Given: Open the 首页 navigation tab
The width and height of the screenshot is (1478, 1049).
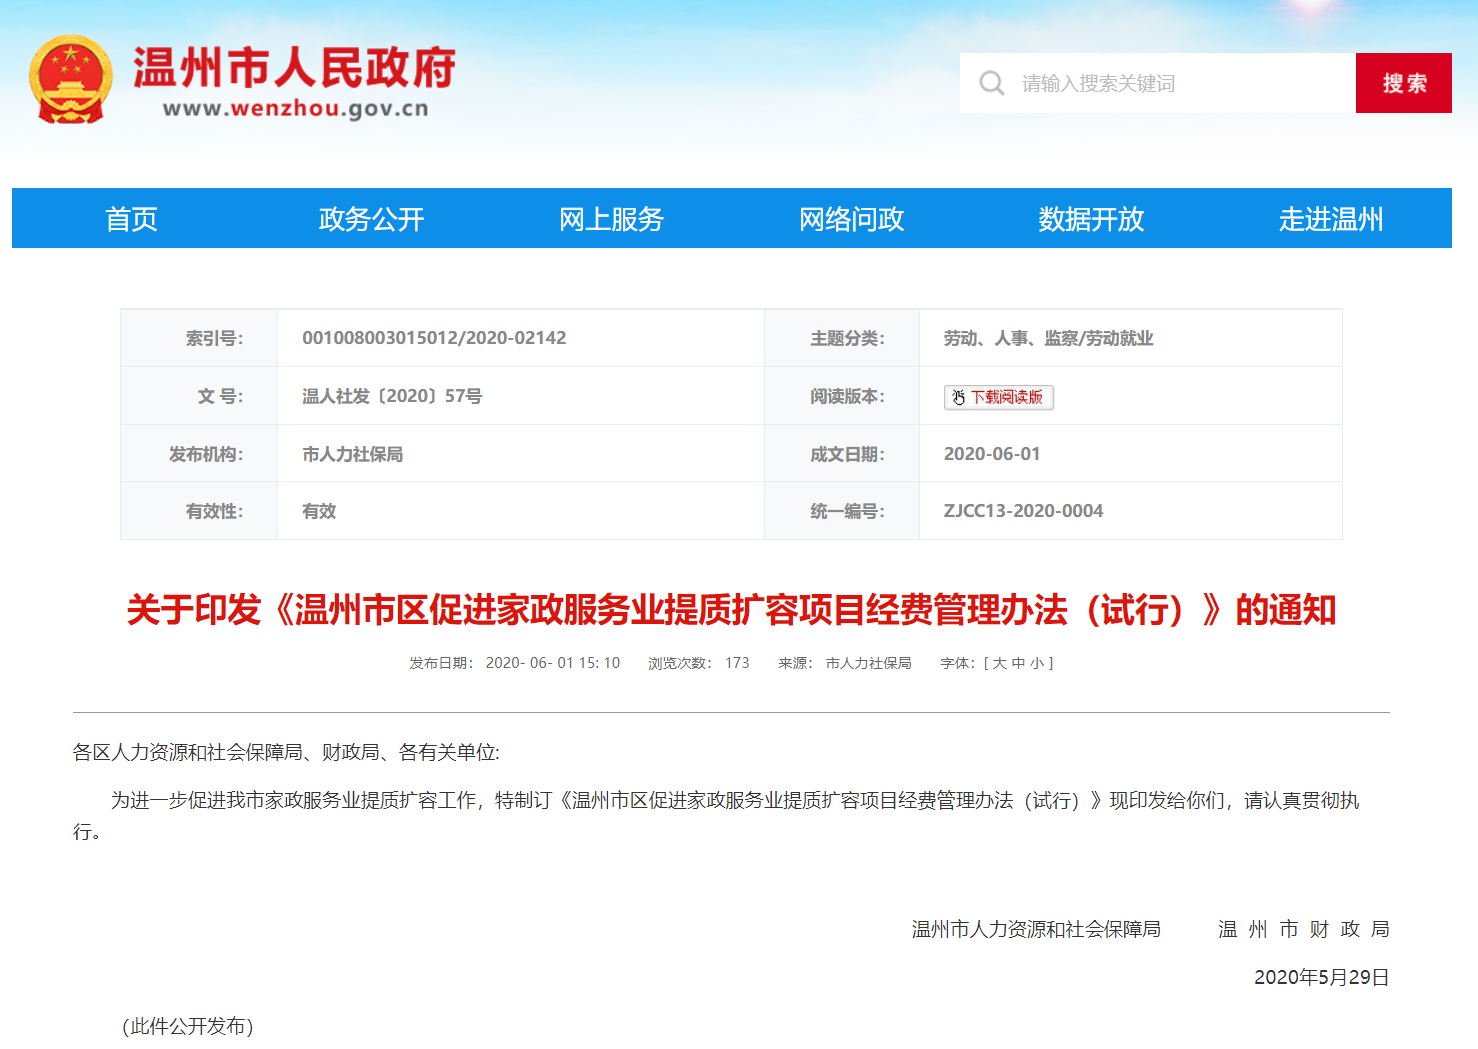Looking at the screenshot, I should pos(132,219).
